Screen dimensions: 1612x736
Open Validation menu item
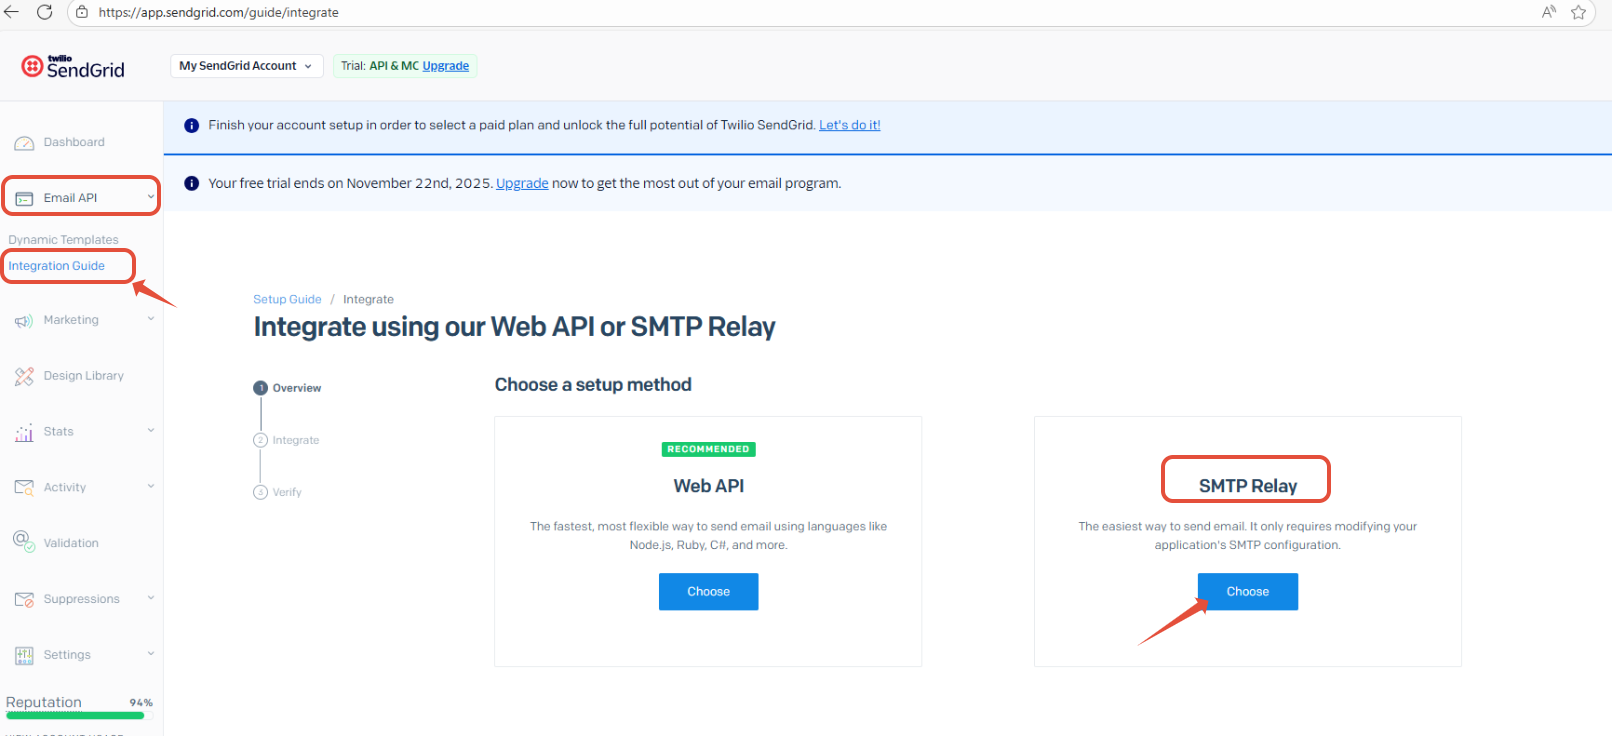coord(71,543)
